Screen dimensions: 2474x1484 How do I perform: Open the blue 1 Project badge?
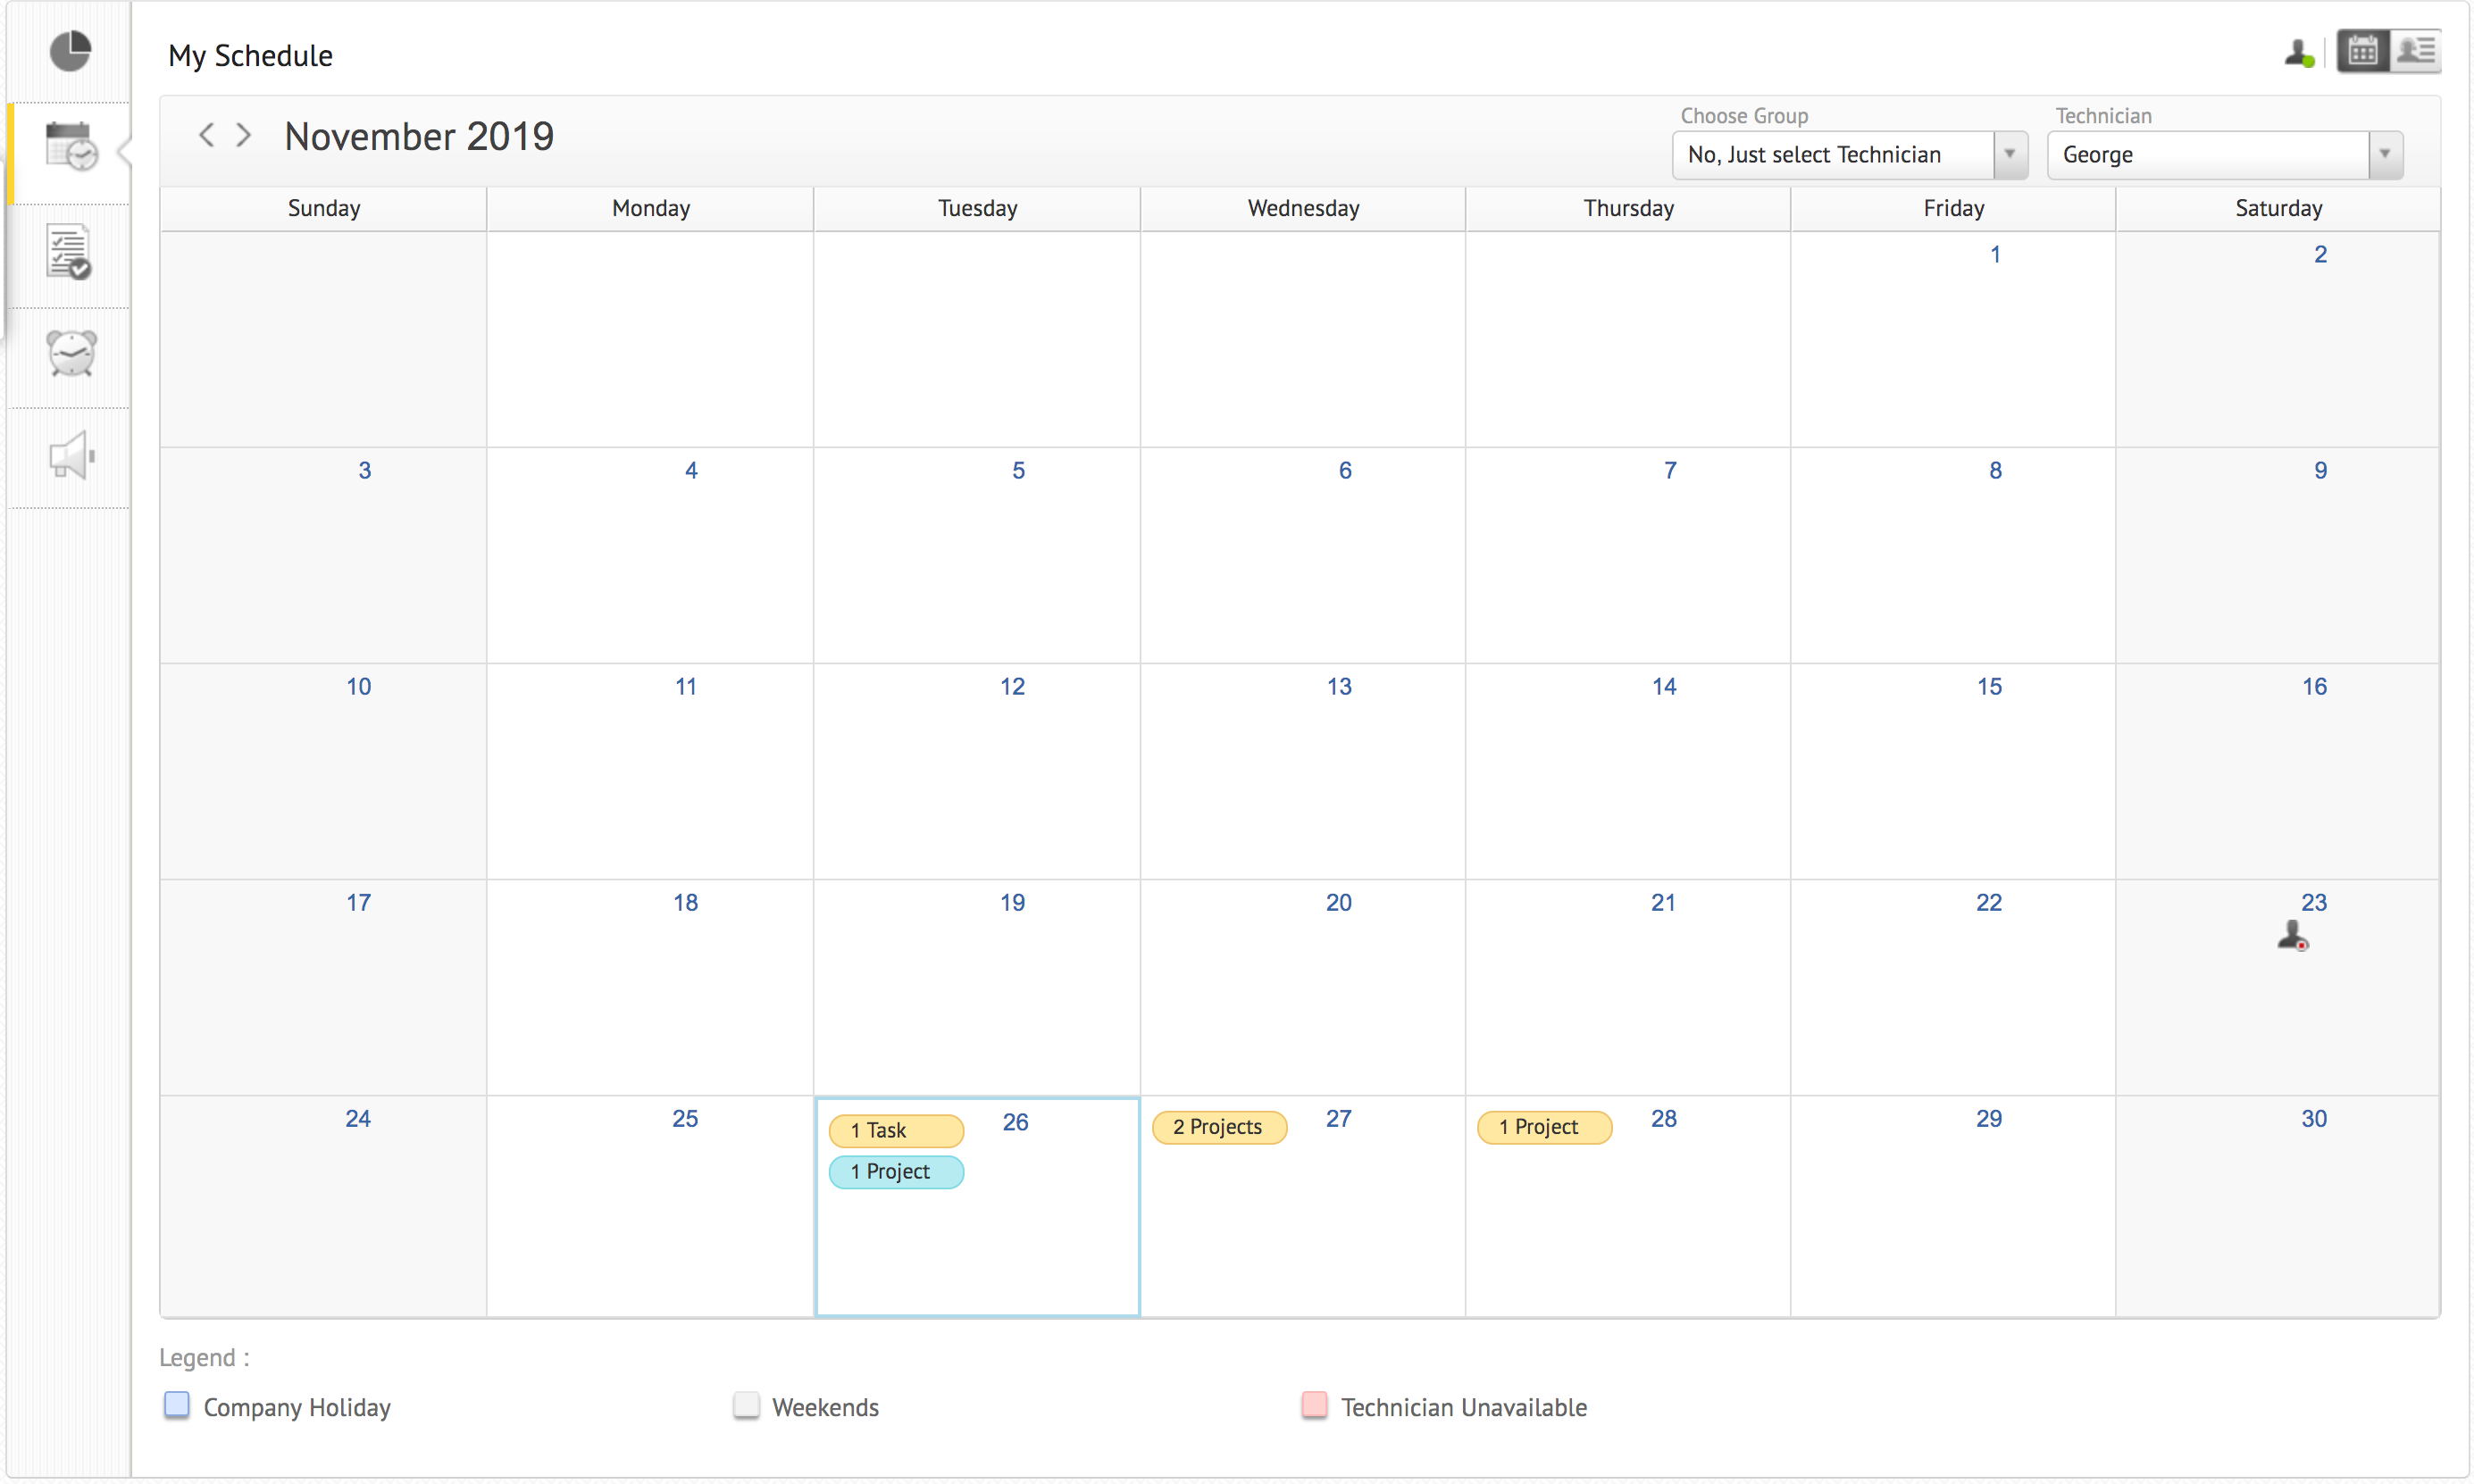pyautogui.click(x=895, y=1171)
